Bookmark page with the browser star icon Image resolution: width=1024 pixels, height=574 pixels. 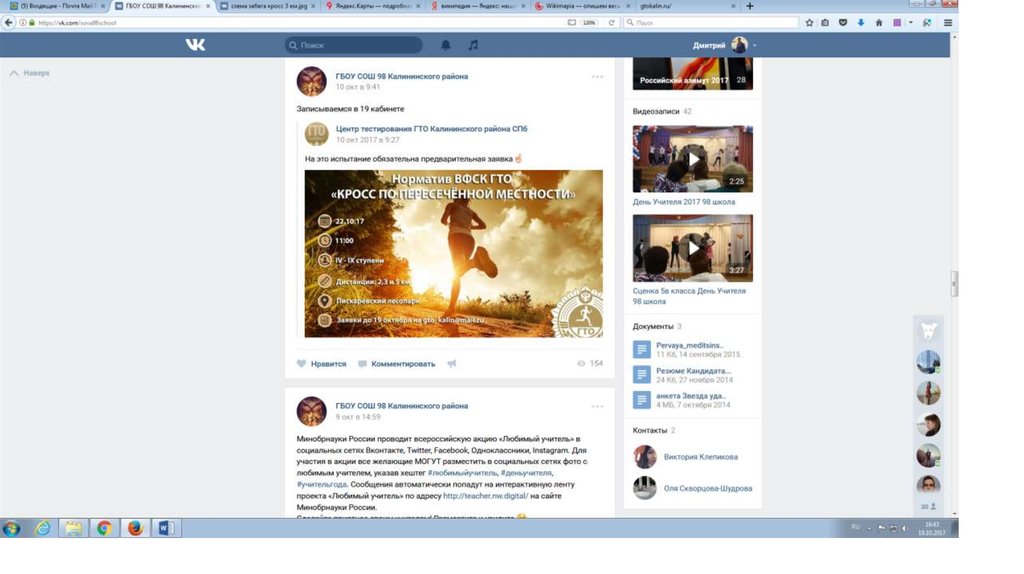click(x=809, y=22)
